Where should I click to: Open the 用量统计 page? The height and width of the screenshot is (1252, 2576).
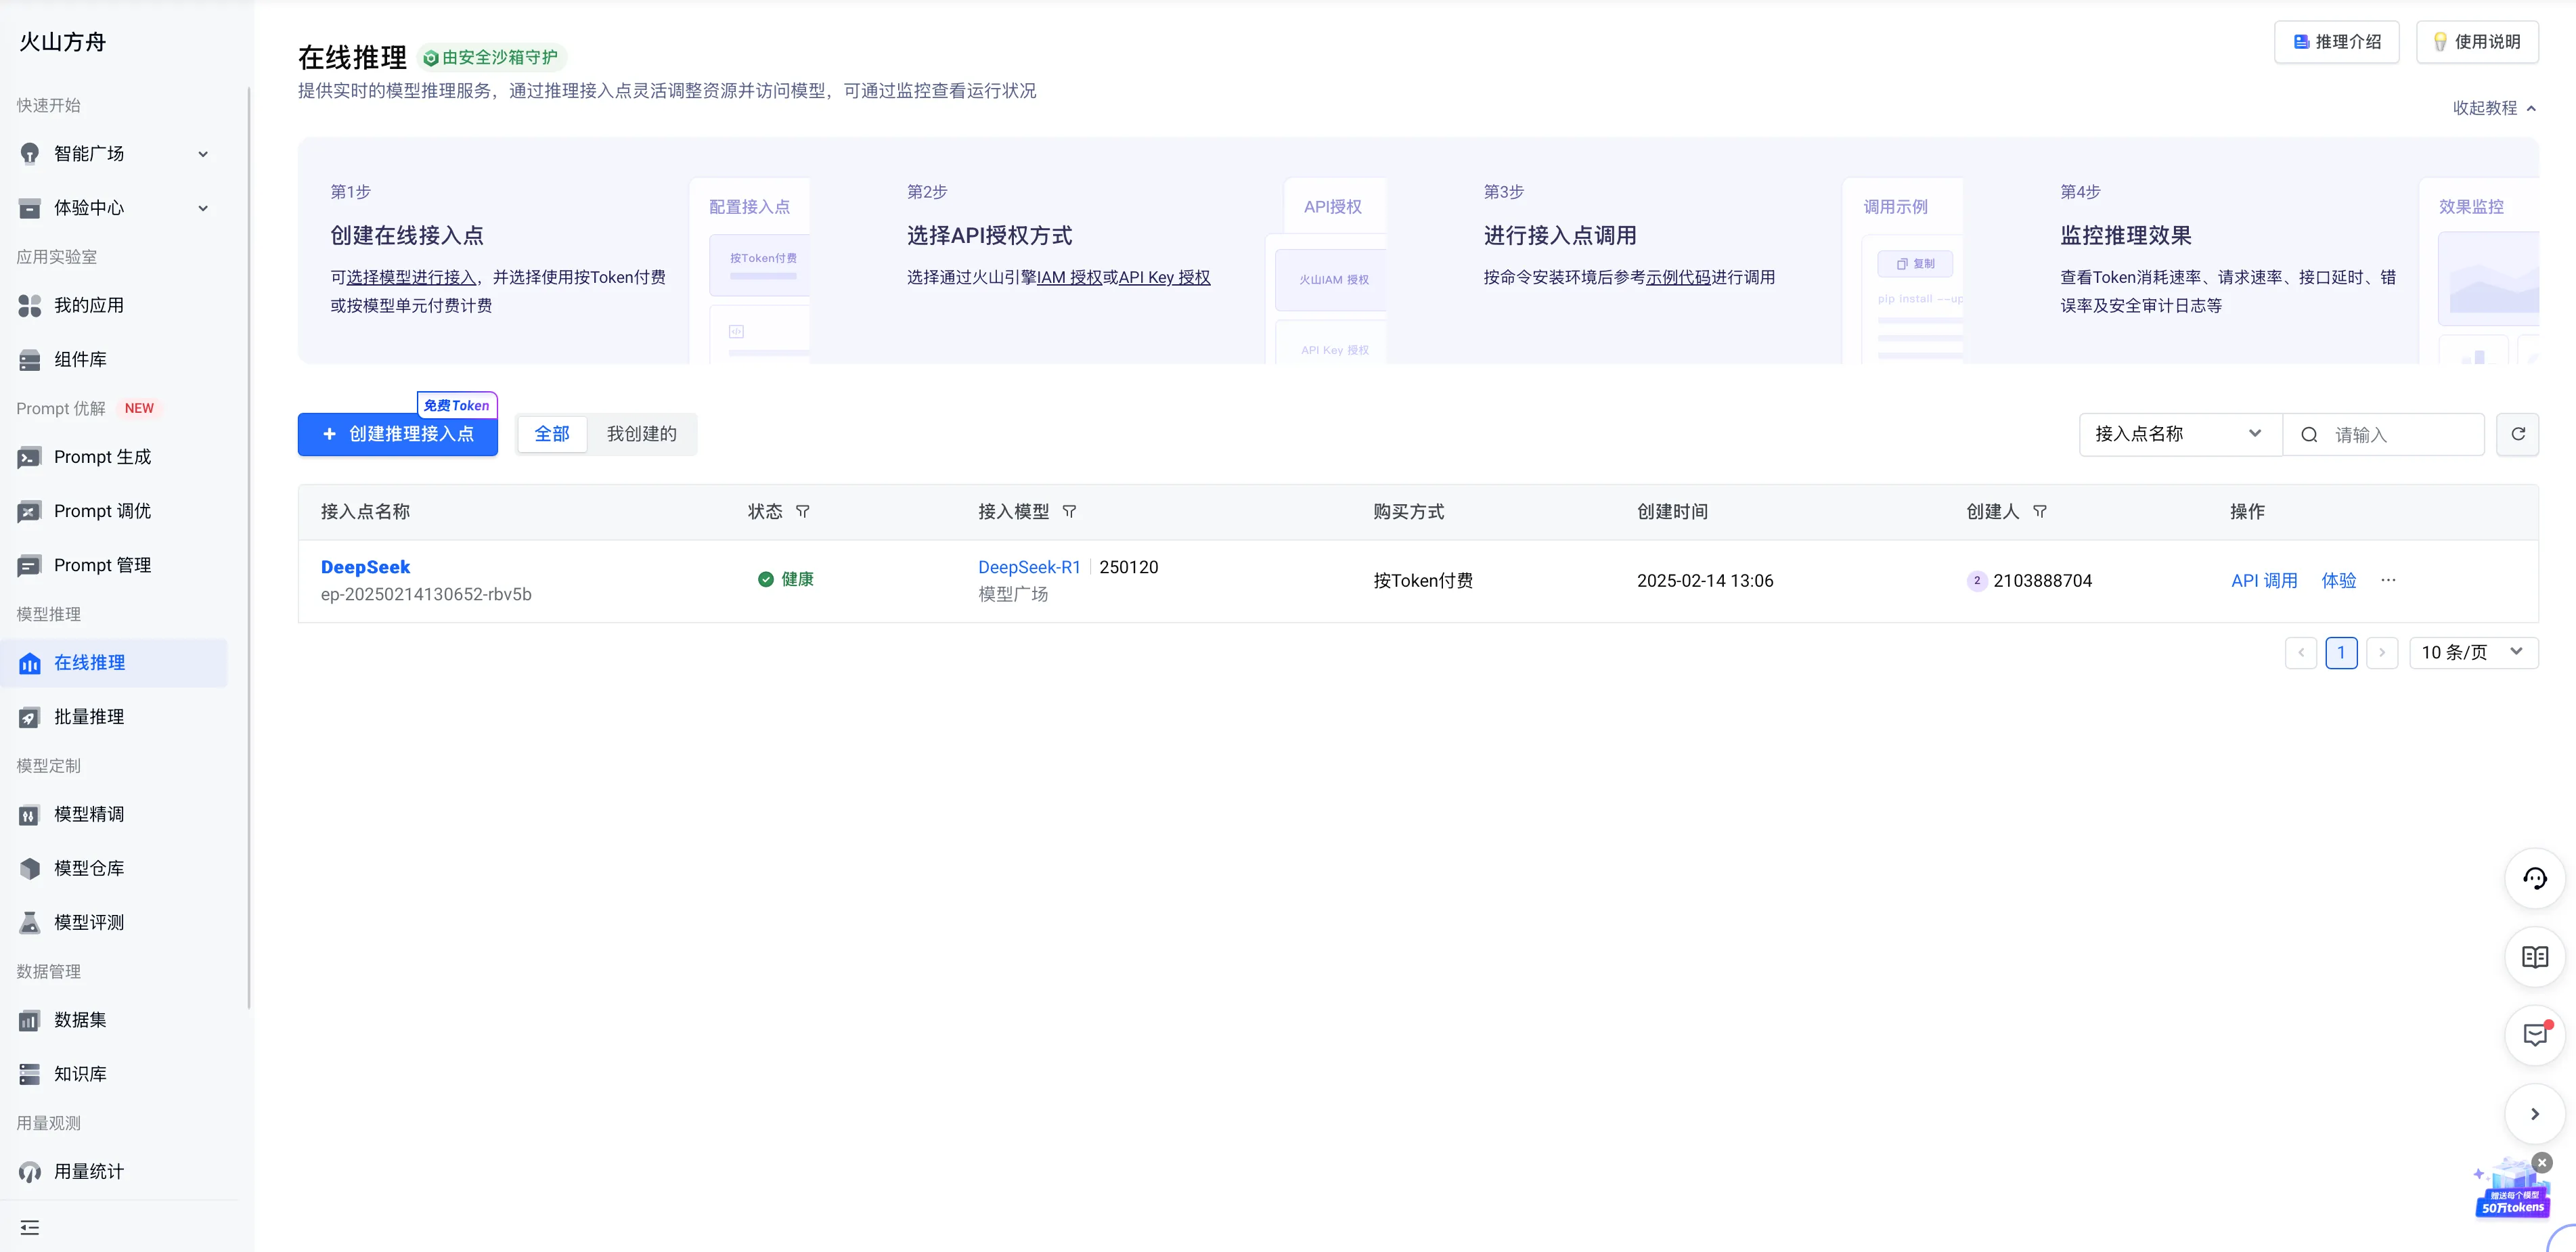(x=88, y=1171)
